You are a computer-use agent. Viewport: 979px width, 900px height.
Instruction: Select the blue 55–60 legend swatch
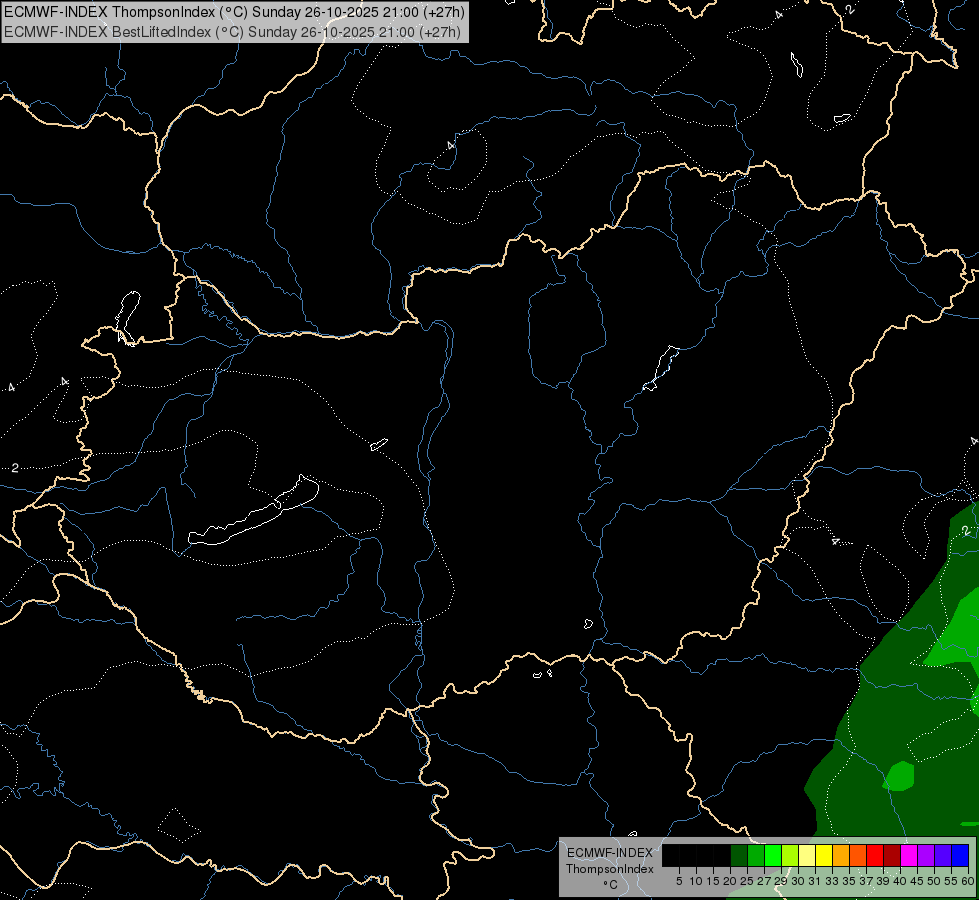pyautogui.click(x=960, y=856)
